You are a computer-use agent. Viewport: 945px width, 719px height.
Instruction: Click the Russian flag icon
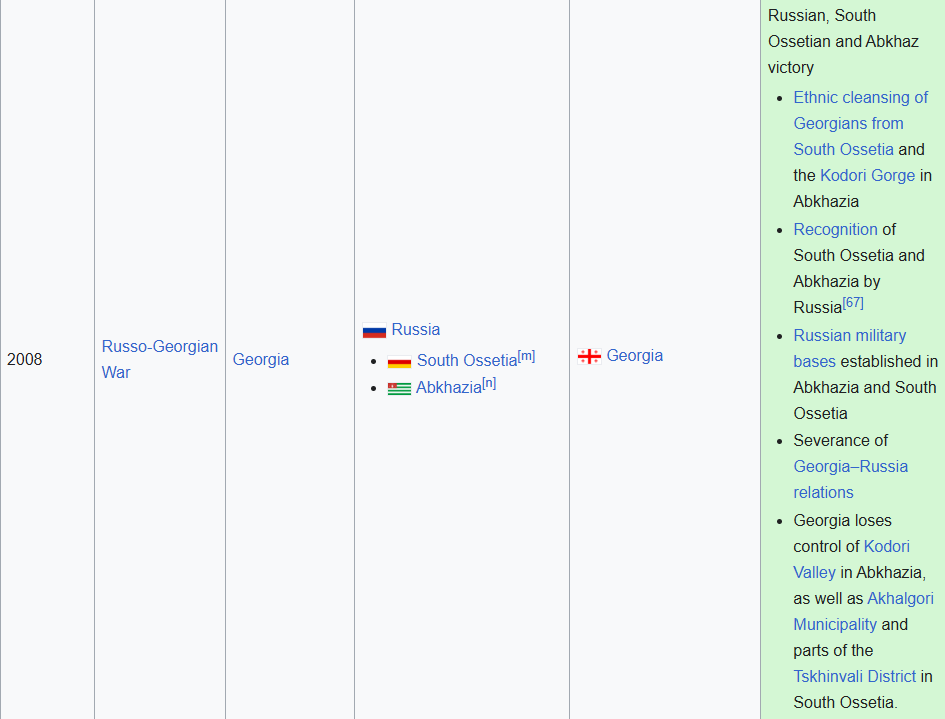374,331
